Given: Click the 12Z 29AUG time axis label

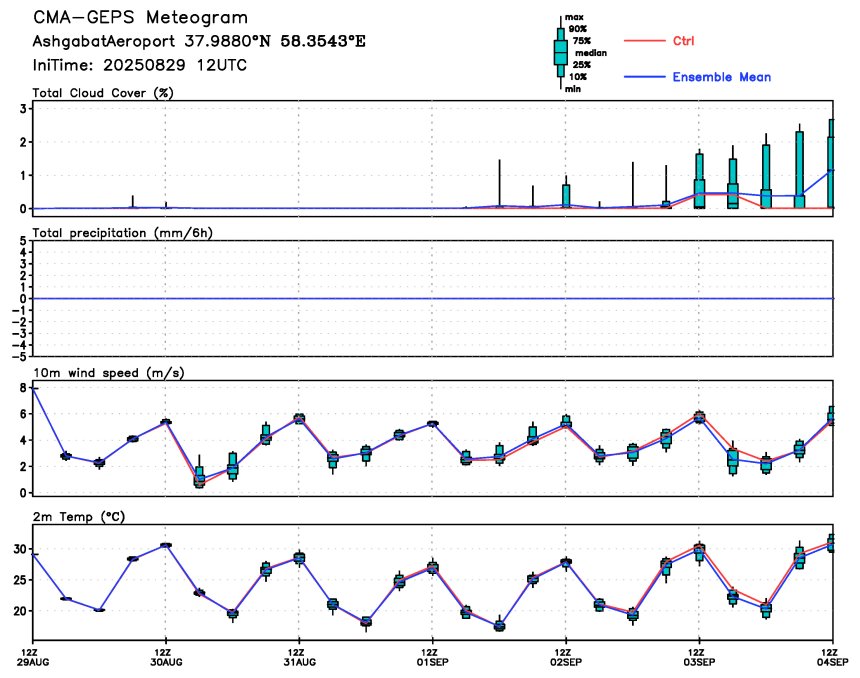Looking at the screenshot, I should tap(33, 657).
